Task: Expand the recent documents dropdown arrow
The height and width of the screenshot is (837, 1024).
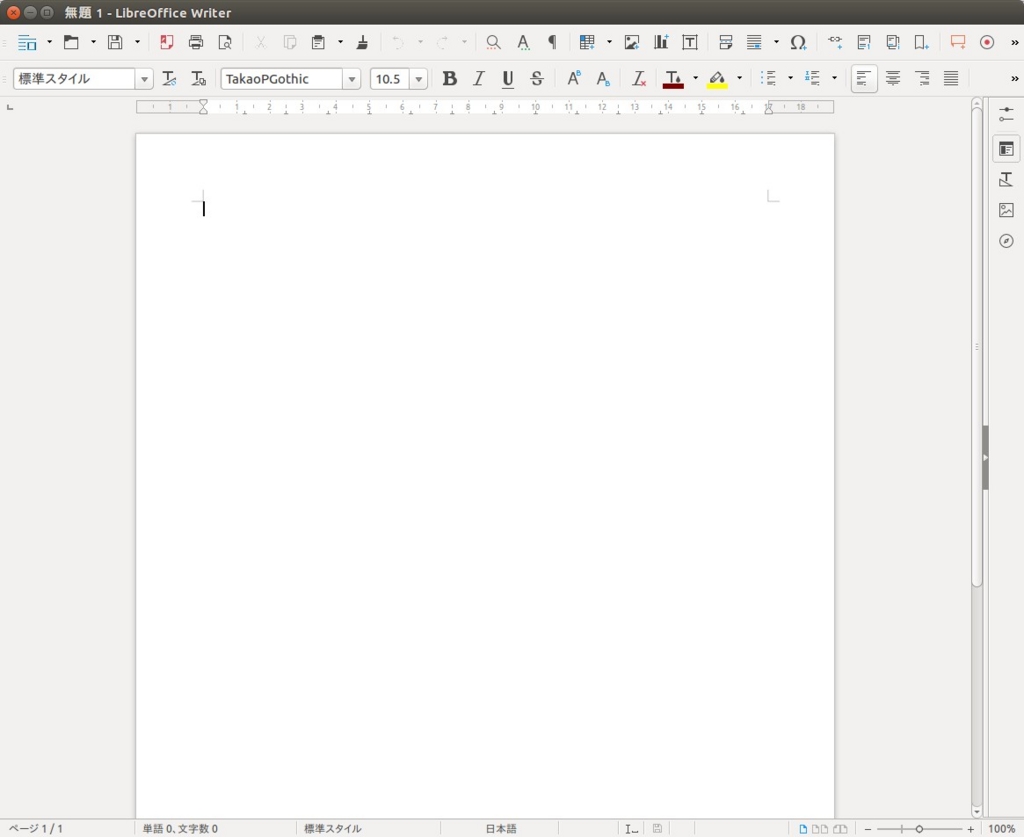Action: [x=93, y=42]
